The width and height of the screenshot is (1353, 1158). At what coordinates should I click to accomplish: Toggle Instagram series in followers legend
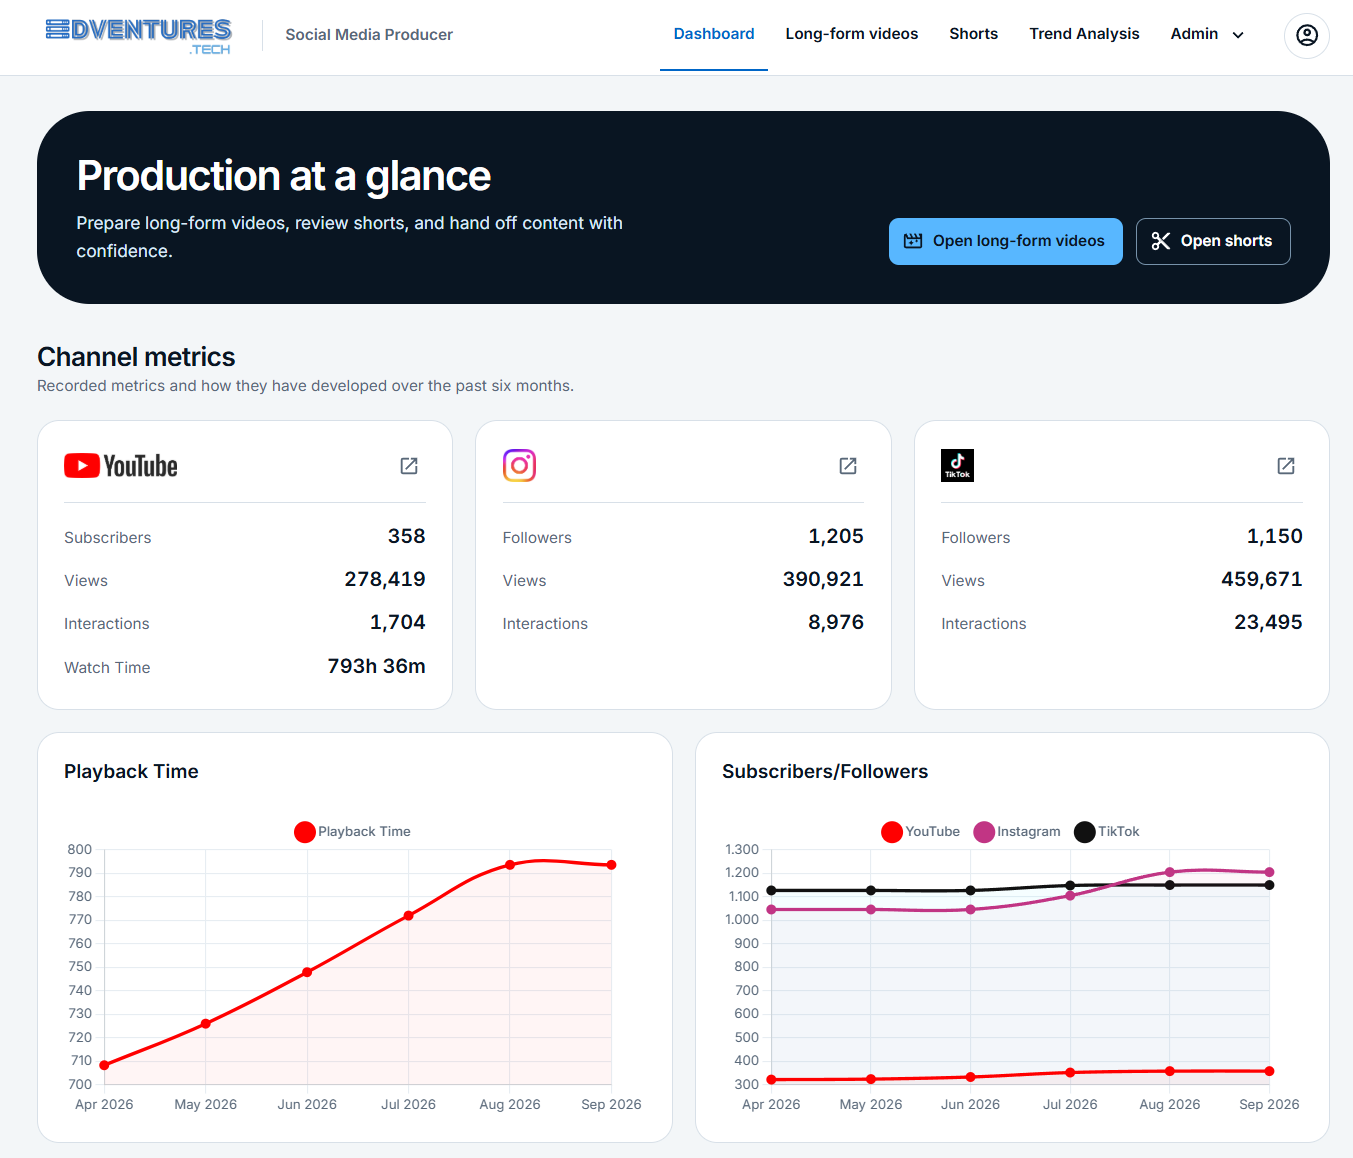(1017, 832)
